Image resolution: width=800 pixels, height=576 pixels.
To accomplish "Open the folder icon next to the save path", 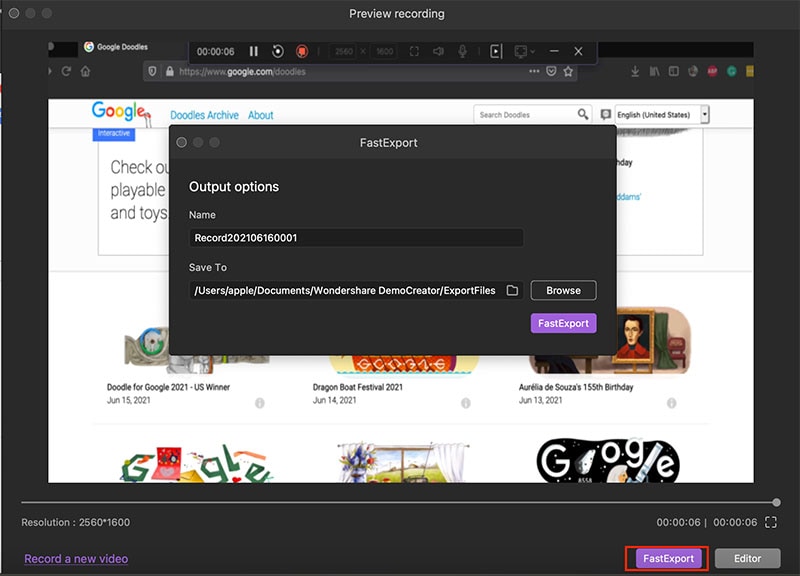I will pyautogui.click(x=512, y=290).
